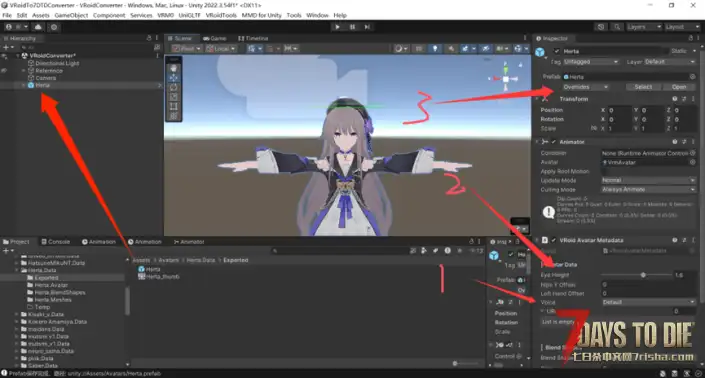Image resolution: width=705 pixels, height=378 pixels.
Task: Click the undo history icon
Action: click(601, 27)
